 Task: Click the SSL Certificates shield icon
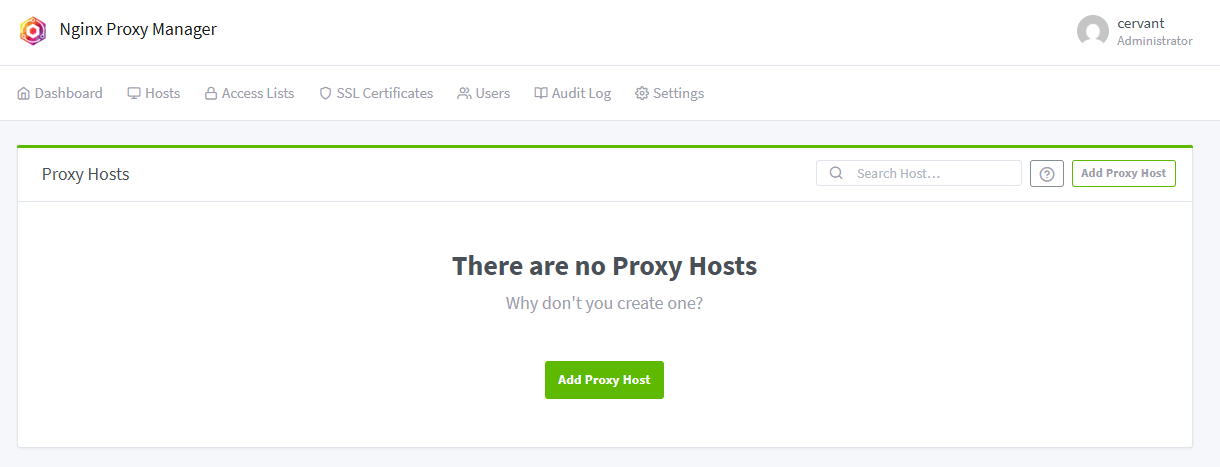[325, 93]
